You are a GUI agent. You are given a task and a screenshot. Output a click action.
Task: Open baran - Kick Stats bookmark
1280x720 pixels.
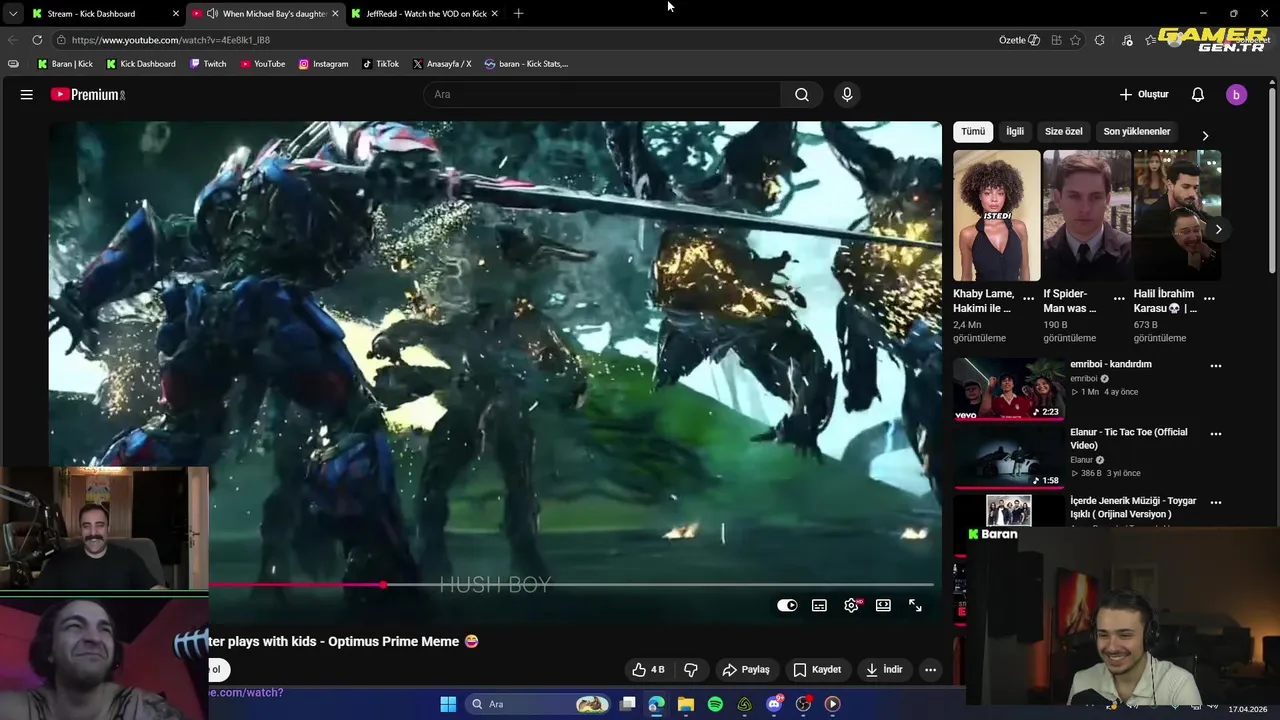coord(526,64)
